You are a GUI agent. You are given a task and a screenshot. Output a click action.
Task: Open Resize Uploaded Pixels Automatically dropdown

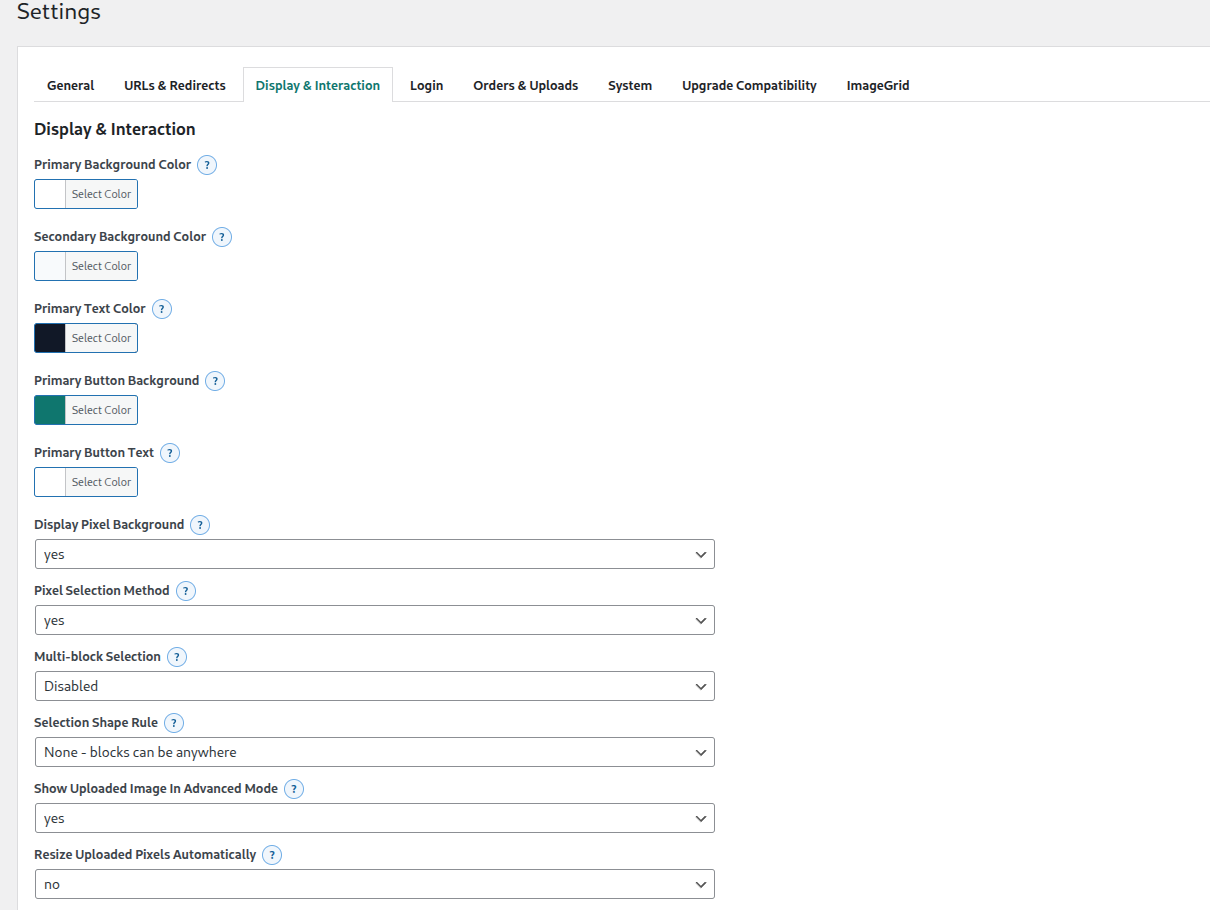click(x=374, y=884)
